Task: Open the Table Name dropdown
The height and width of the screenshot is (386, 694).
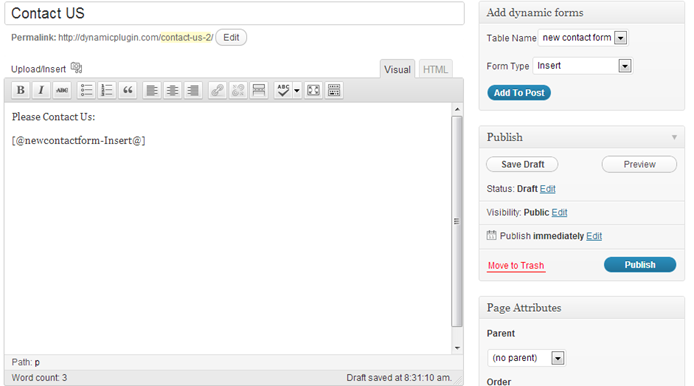Action: [583, 38]
